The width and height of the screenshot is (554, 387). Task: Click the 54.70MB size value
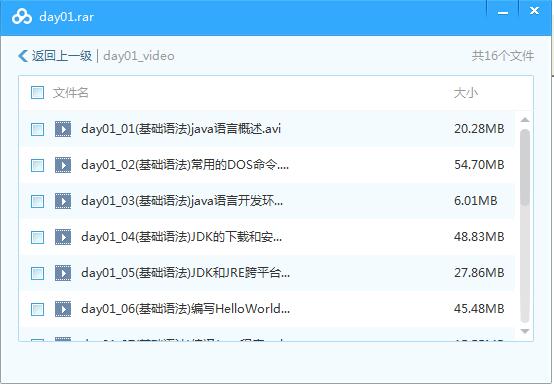click(479, 165)
